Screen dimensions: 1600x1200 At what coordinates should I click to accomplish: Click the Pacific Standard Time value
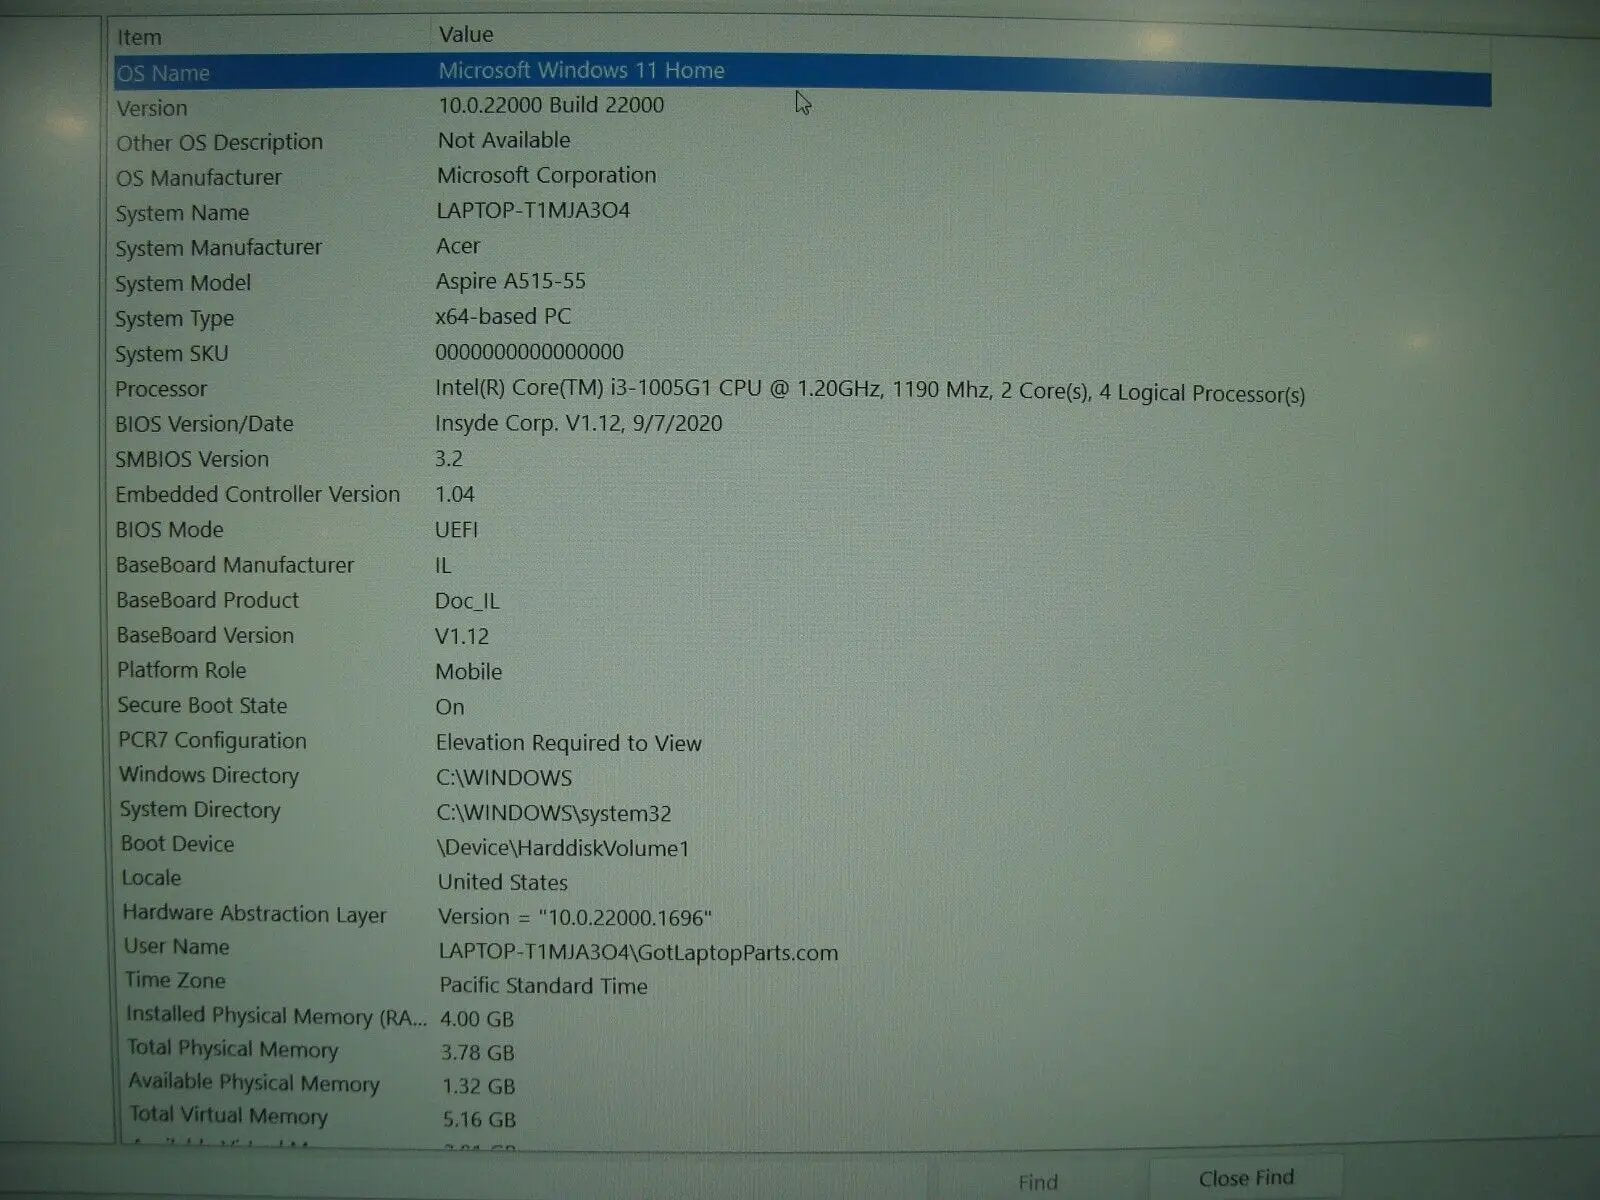click(544, 986)
